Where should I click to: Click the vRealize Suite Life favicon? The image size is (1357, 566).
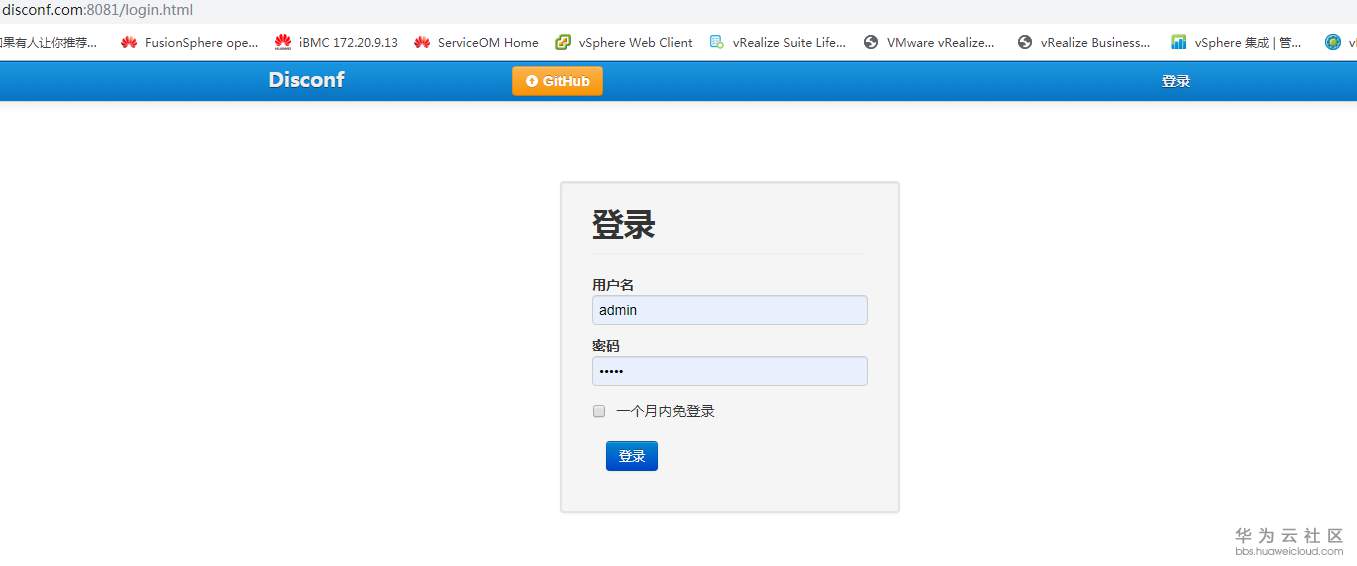click(x=716, y=42)
